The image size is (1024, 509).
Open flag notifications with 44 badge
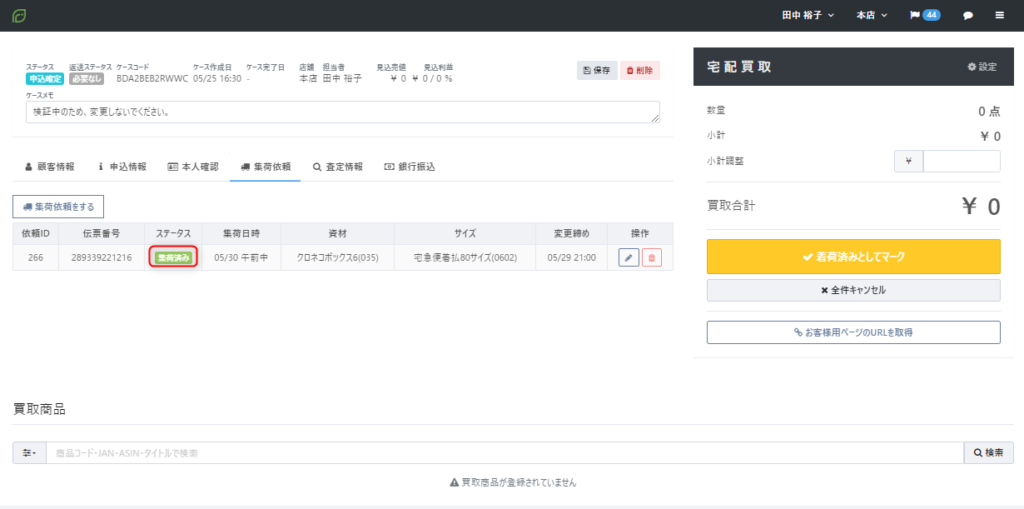point(925,16)
